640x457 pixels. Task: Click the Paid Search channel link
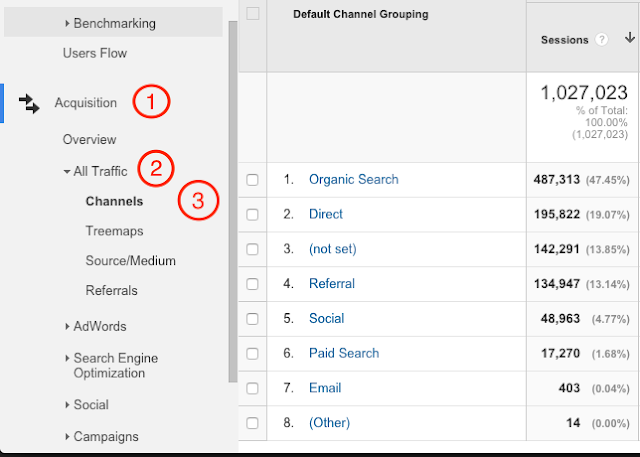344,353
